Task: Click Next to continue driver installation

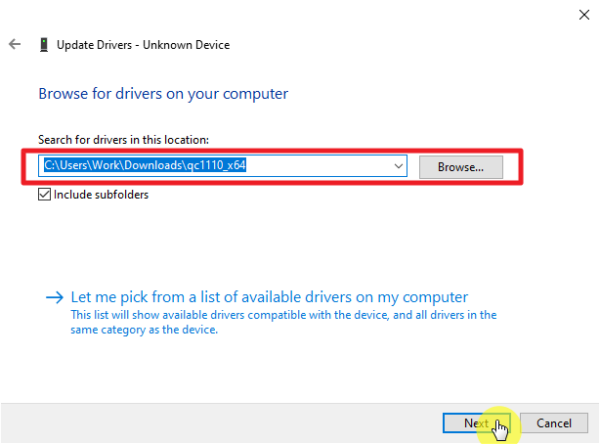Action: tap(476, 423)
